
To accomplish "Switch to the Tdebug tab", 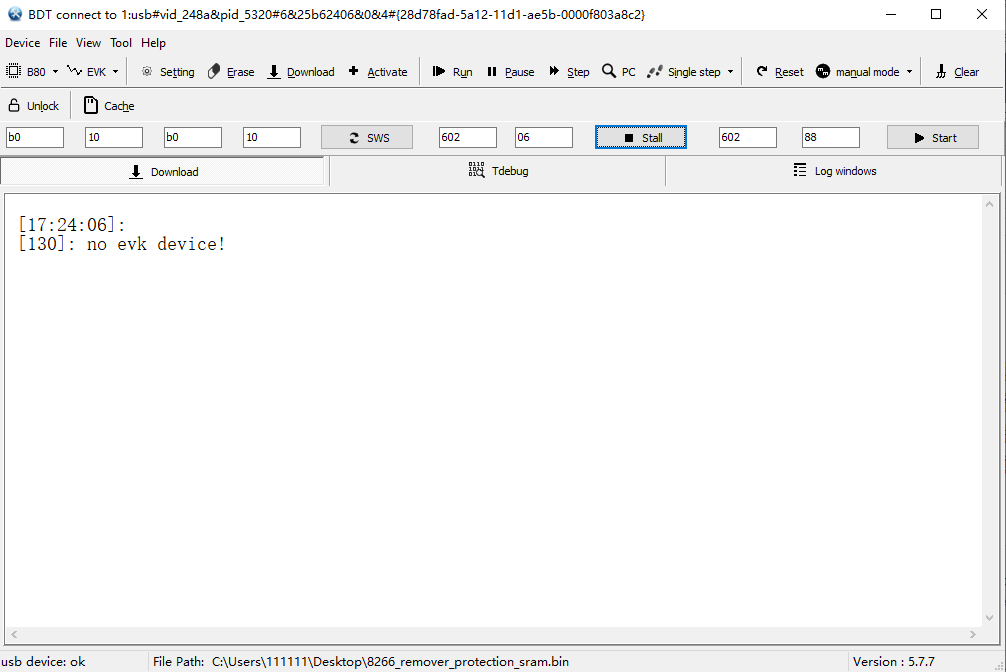I will point(498,171).
